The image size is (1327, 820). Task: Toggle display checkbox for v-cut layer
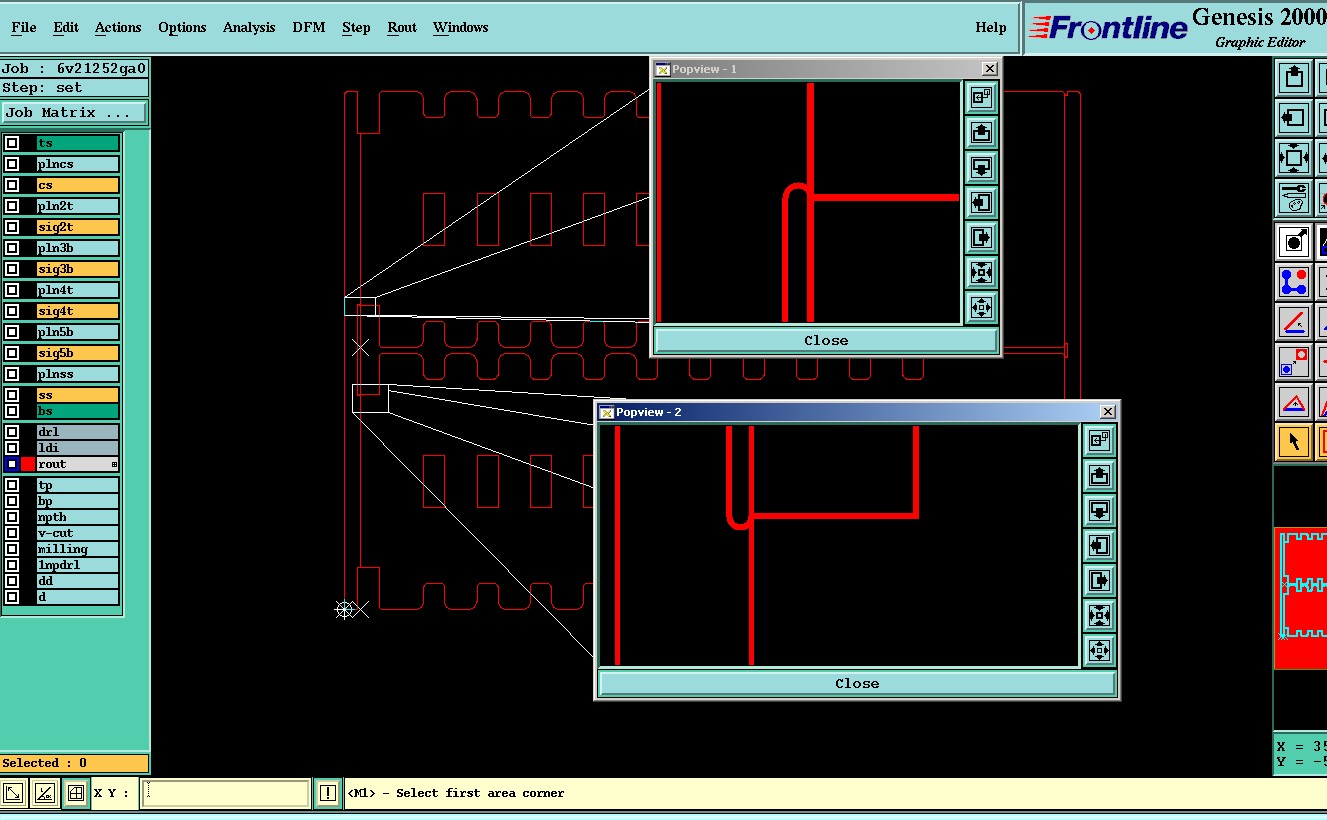pyautogui.click(x=12, y=533)
